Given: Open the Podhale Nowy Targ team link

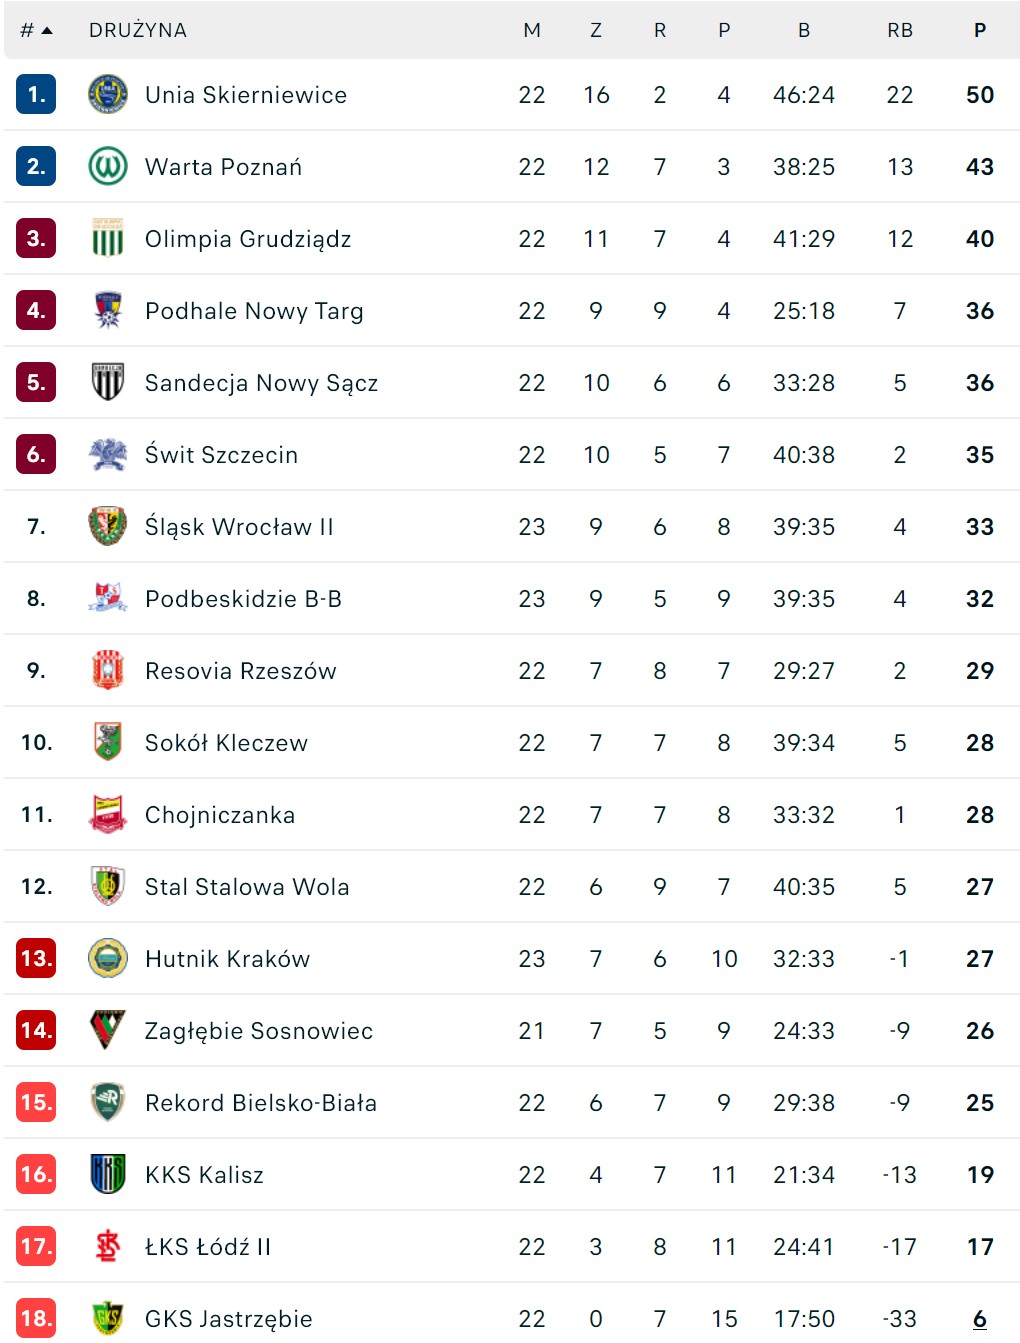Looking at the screenshot, I should (x=254, y=311).
